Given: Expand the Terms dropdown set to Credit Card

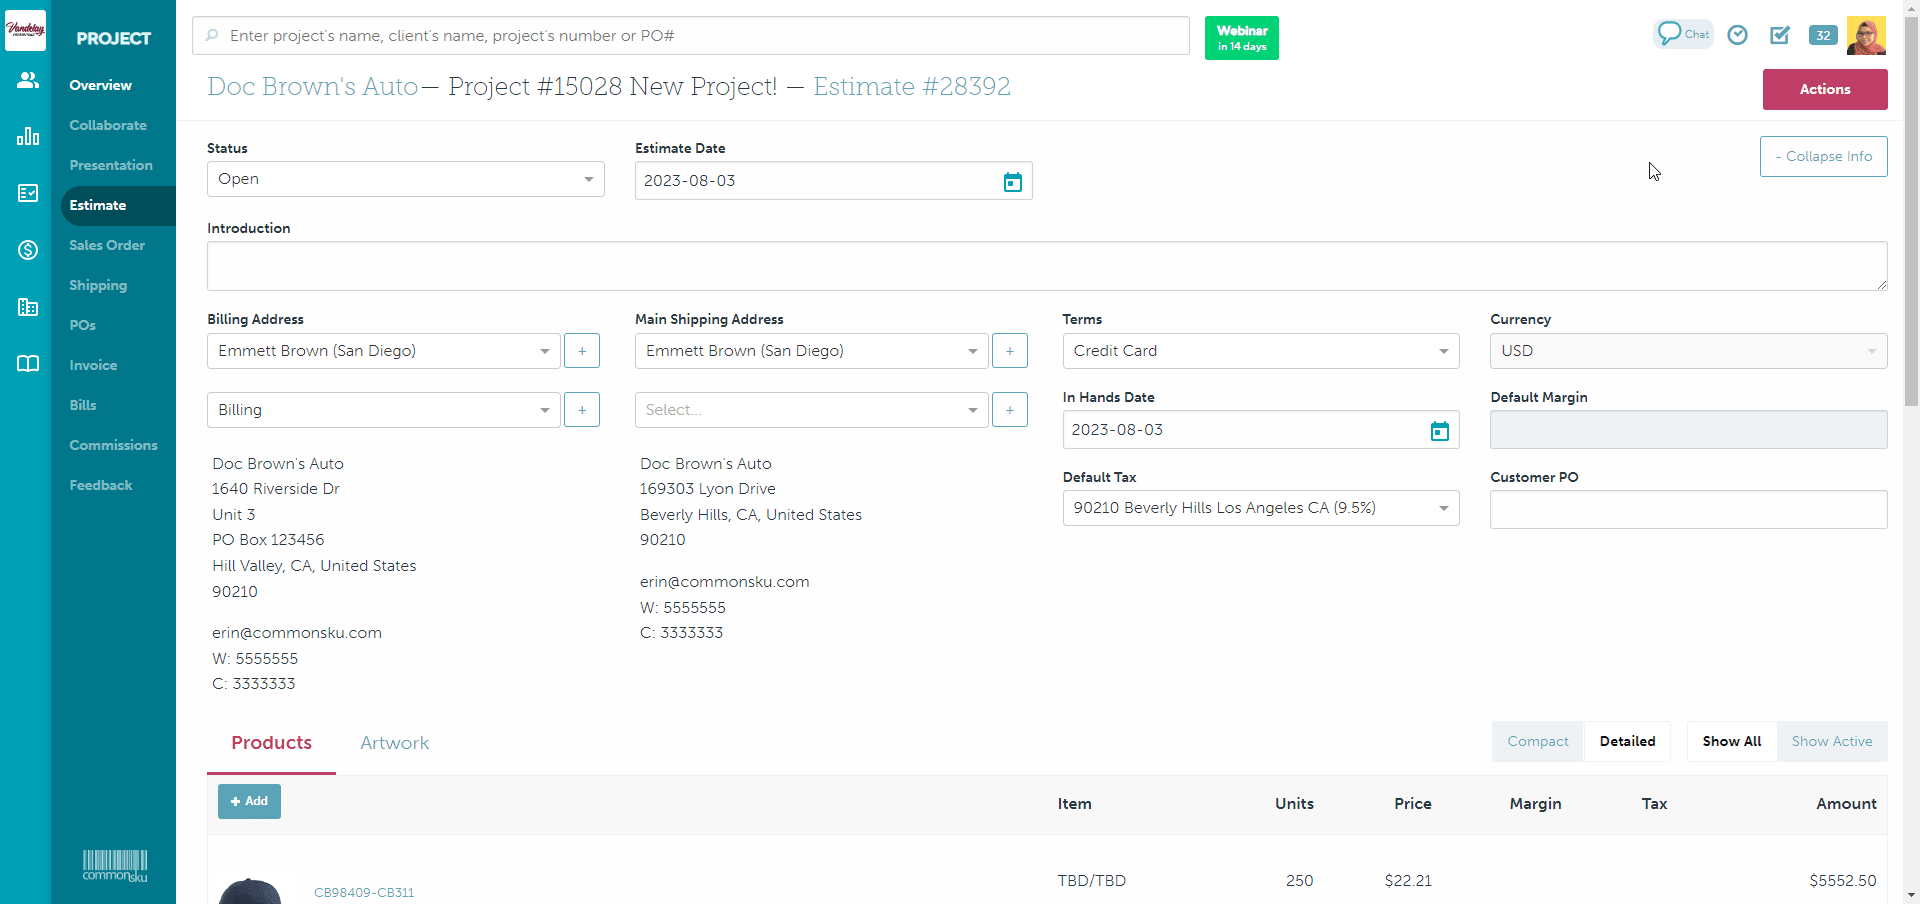Looking at the screenshot, I should 1259,350.
